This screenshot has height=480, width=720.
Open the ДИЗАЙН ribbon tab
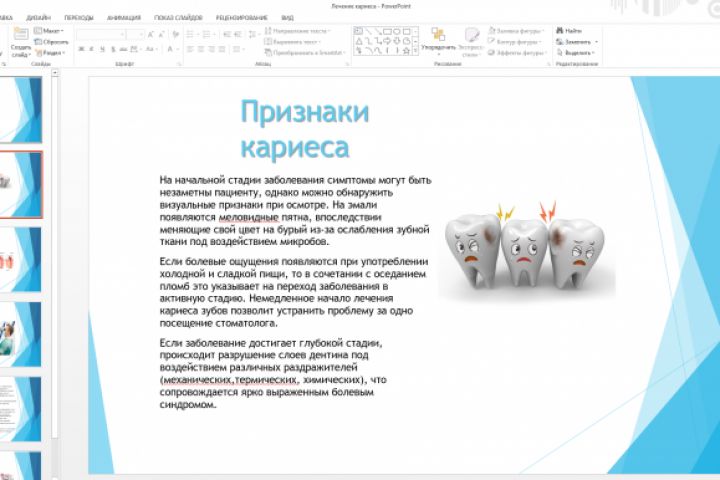coord(38,17)
